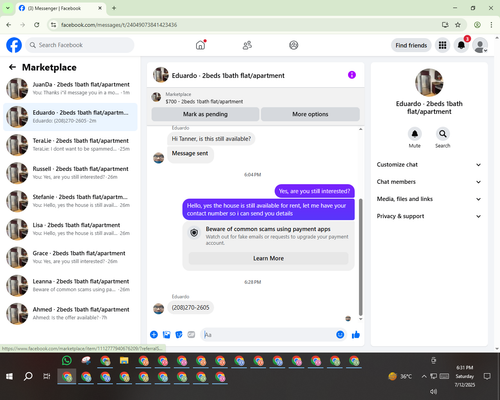Open the volume speaker tray icon

(433, 391)
